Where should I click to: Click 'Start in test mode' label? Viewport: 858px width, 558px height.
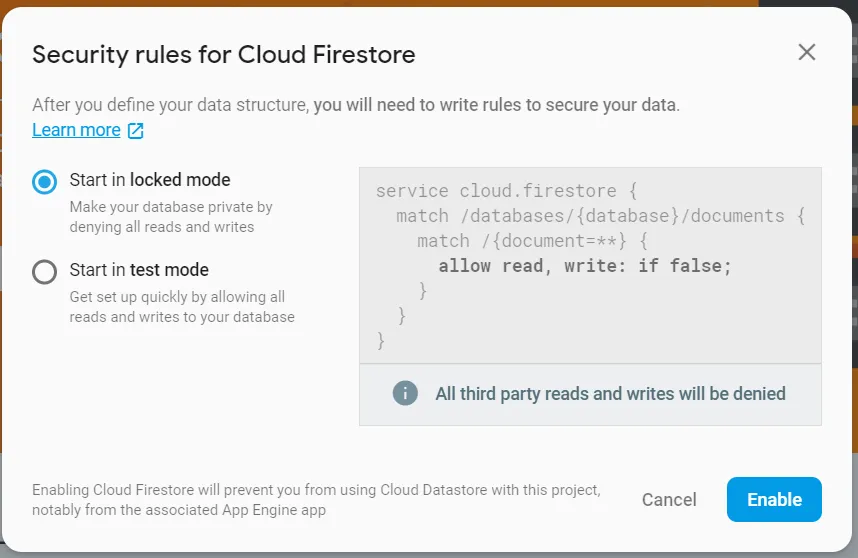coord(139,270)
